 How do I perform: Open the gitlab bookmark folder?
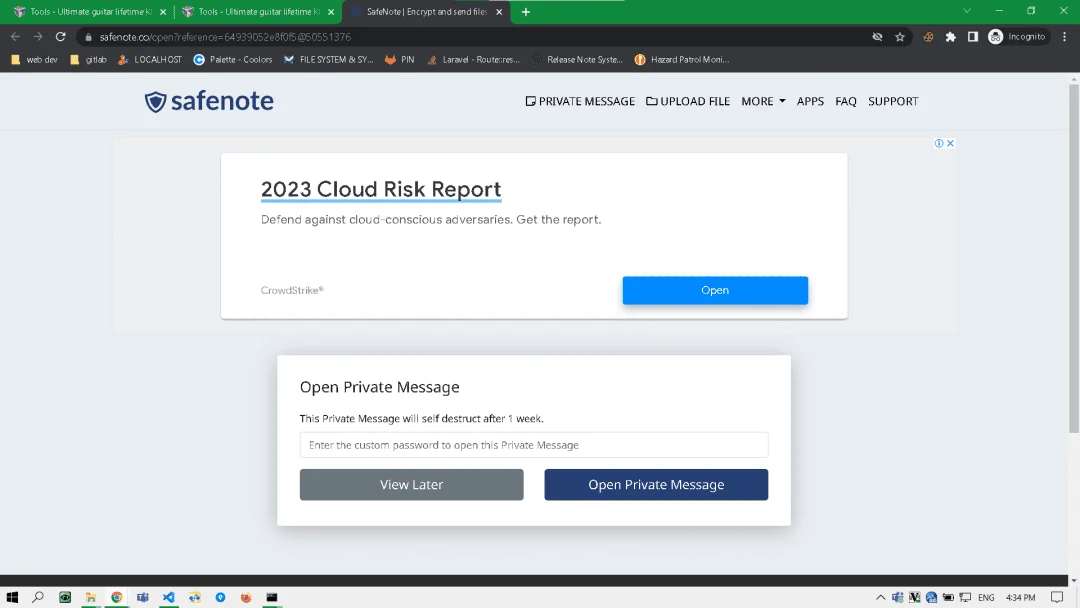tap(89, 60)
